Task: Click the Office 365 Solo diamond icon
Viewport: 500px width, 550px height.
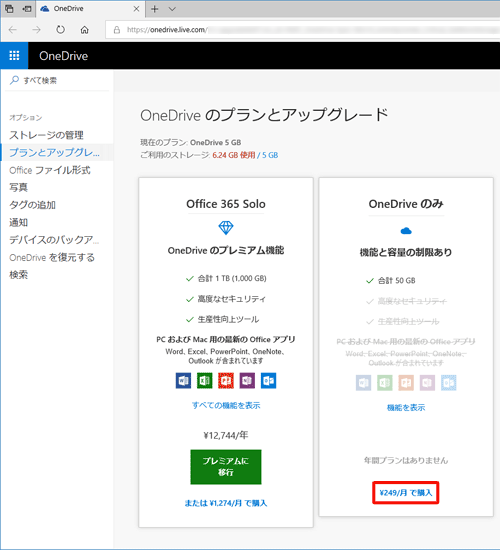Action: [226, 228]
